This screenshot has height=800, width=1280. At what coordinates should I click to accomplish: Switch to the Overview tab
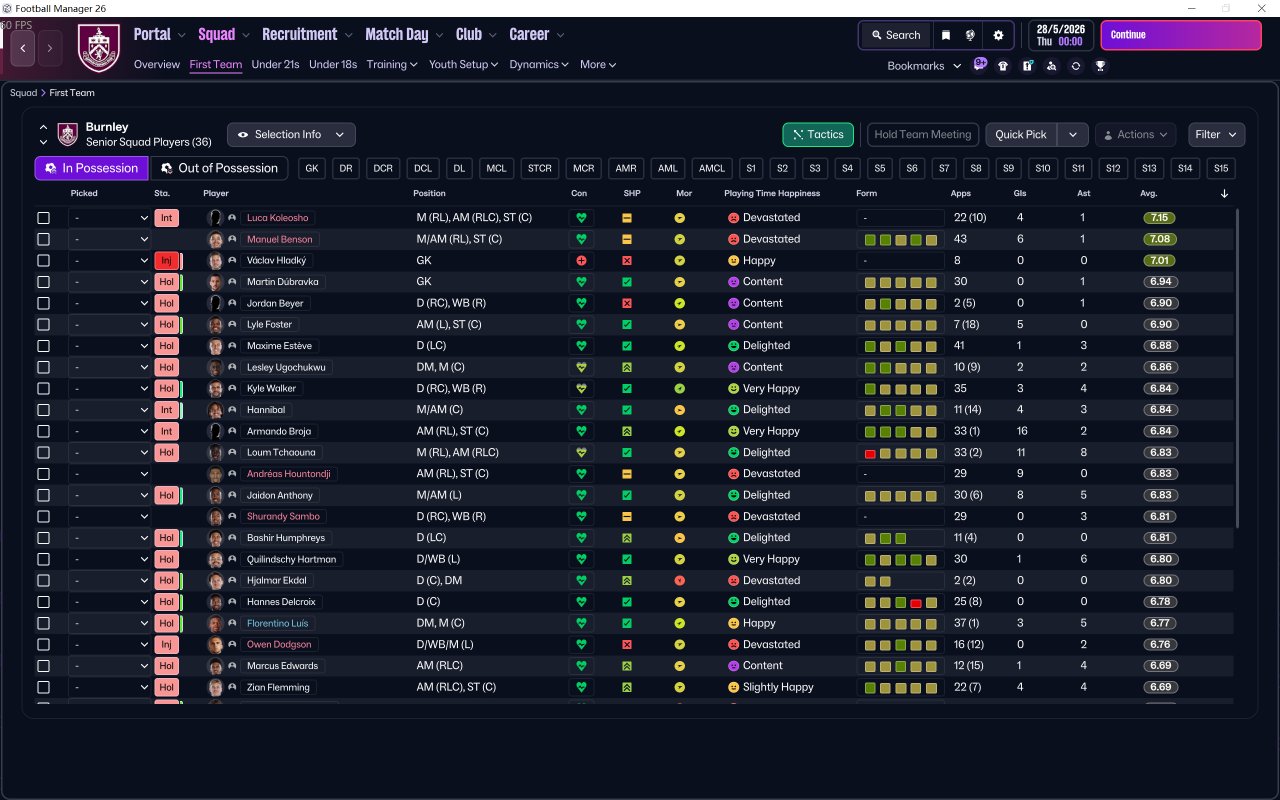coord(157,65)
